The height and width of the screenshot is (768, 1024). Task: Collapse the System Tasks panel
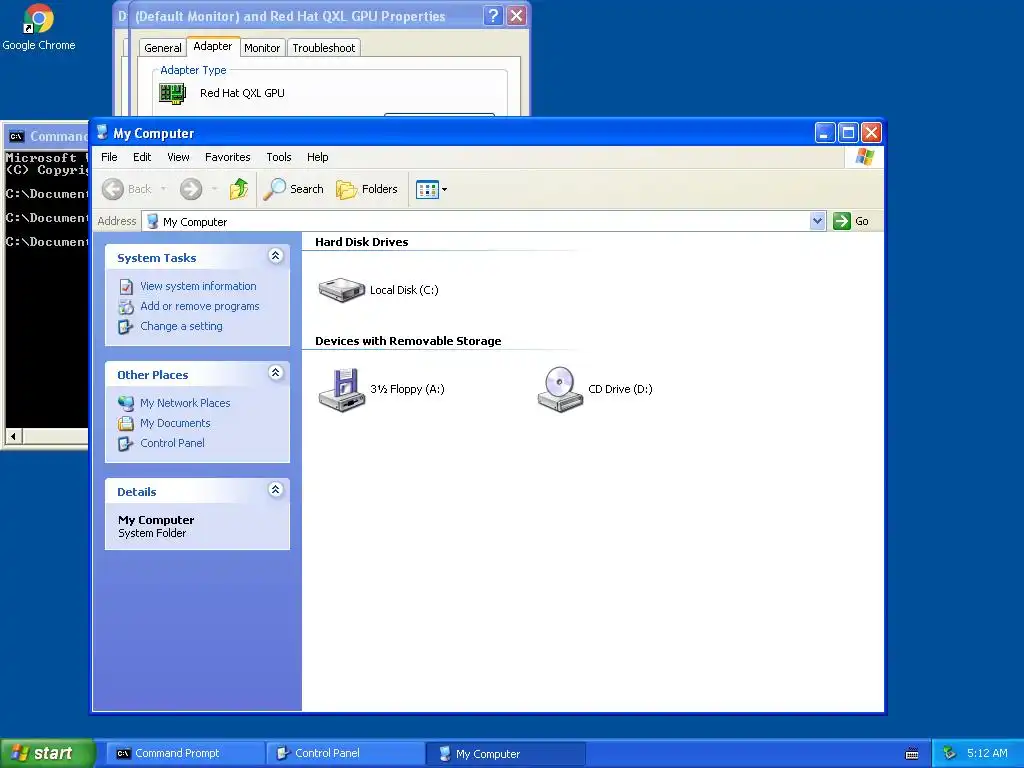click(x=276, y=256)
